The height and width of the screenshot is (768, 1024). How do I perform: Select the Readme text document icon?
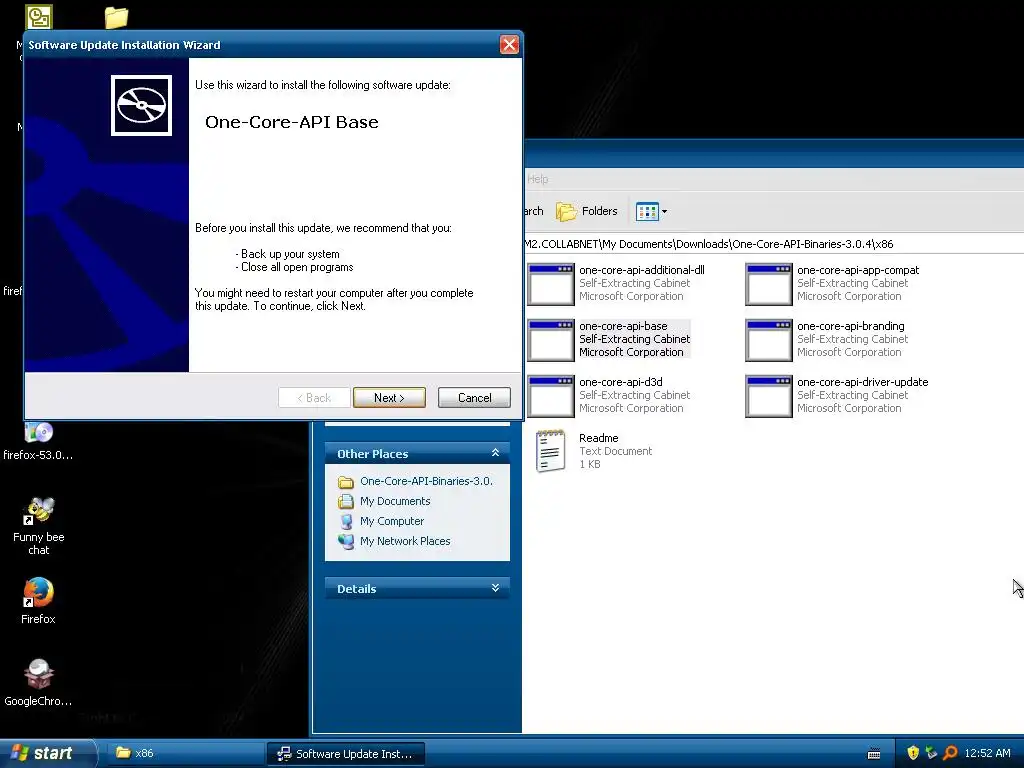pyautogui.click(x=551, y=451)
